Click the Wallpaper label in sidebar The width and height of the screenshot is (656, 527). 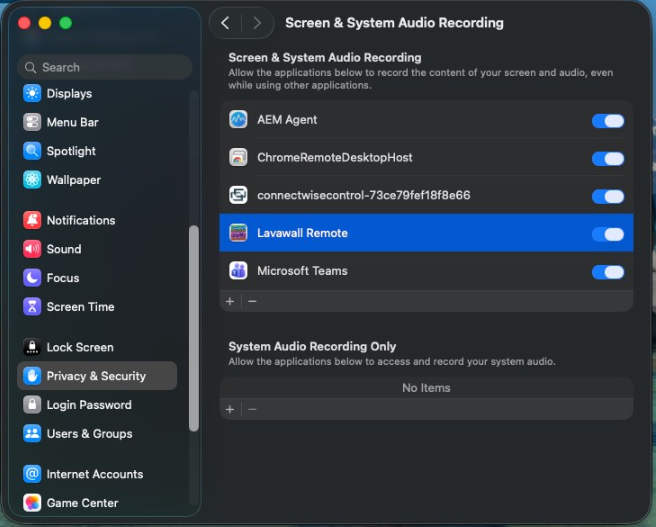click(x=74, y=180)
